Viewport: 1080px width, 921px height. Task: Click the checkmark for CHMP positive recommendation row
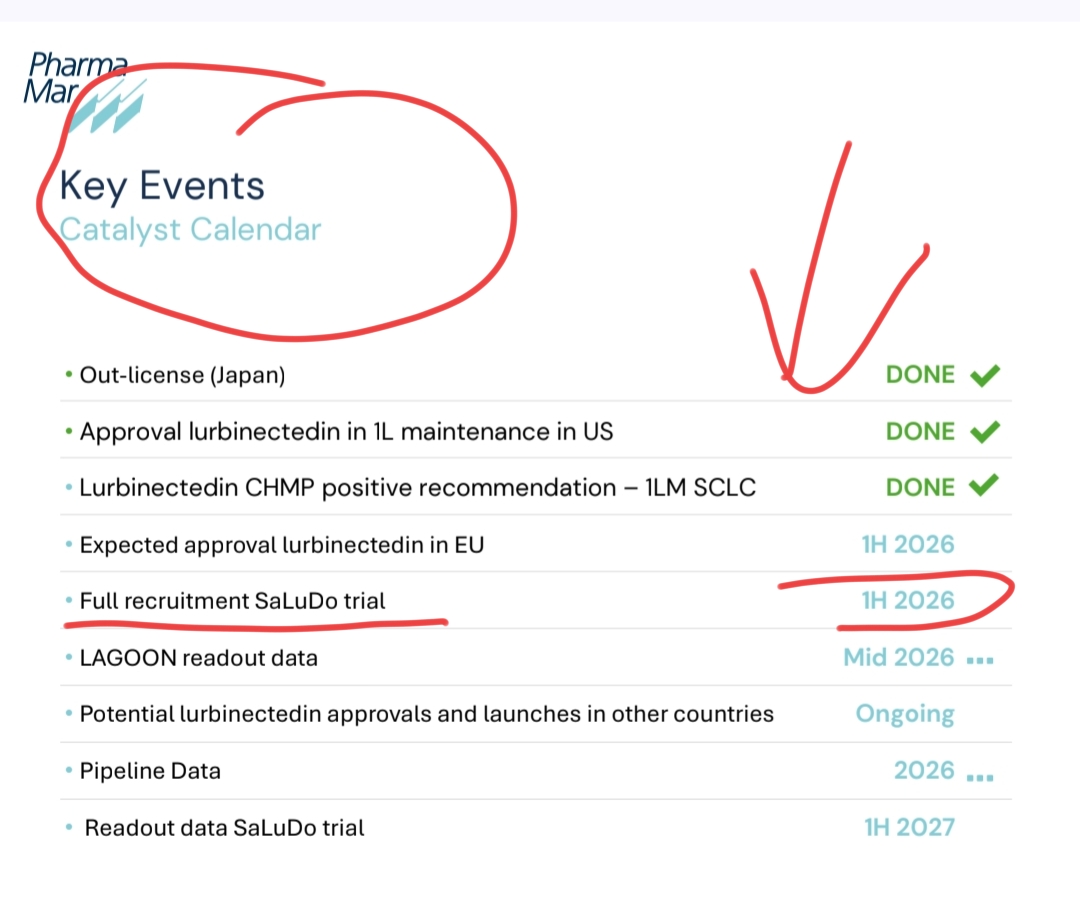(984, 486)
